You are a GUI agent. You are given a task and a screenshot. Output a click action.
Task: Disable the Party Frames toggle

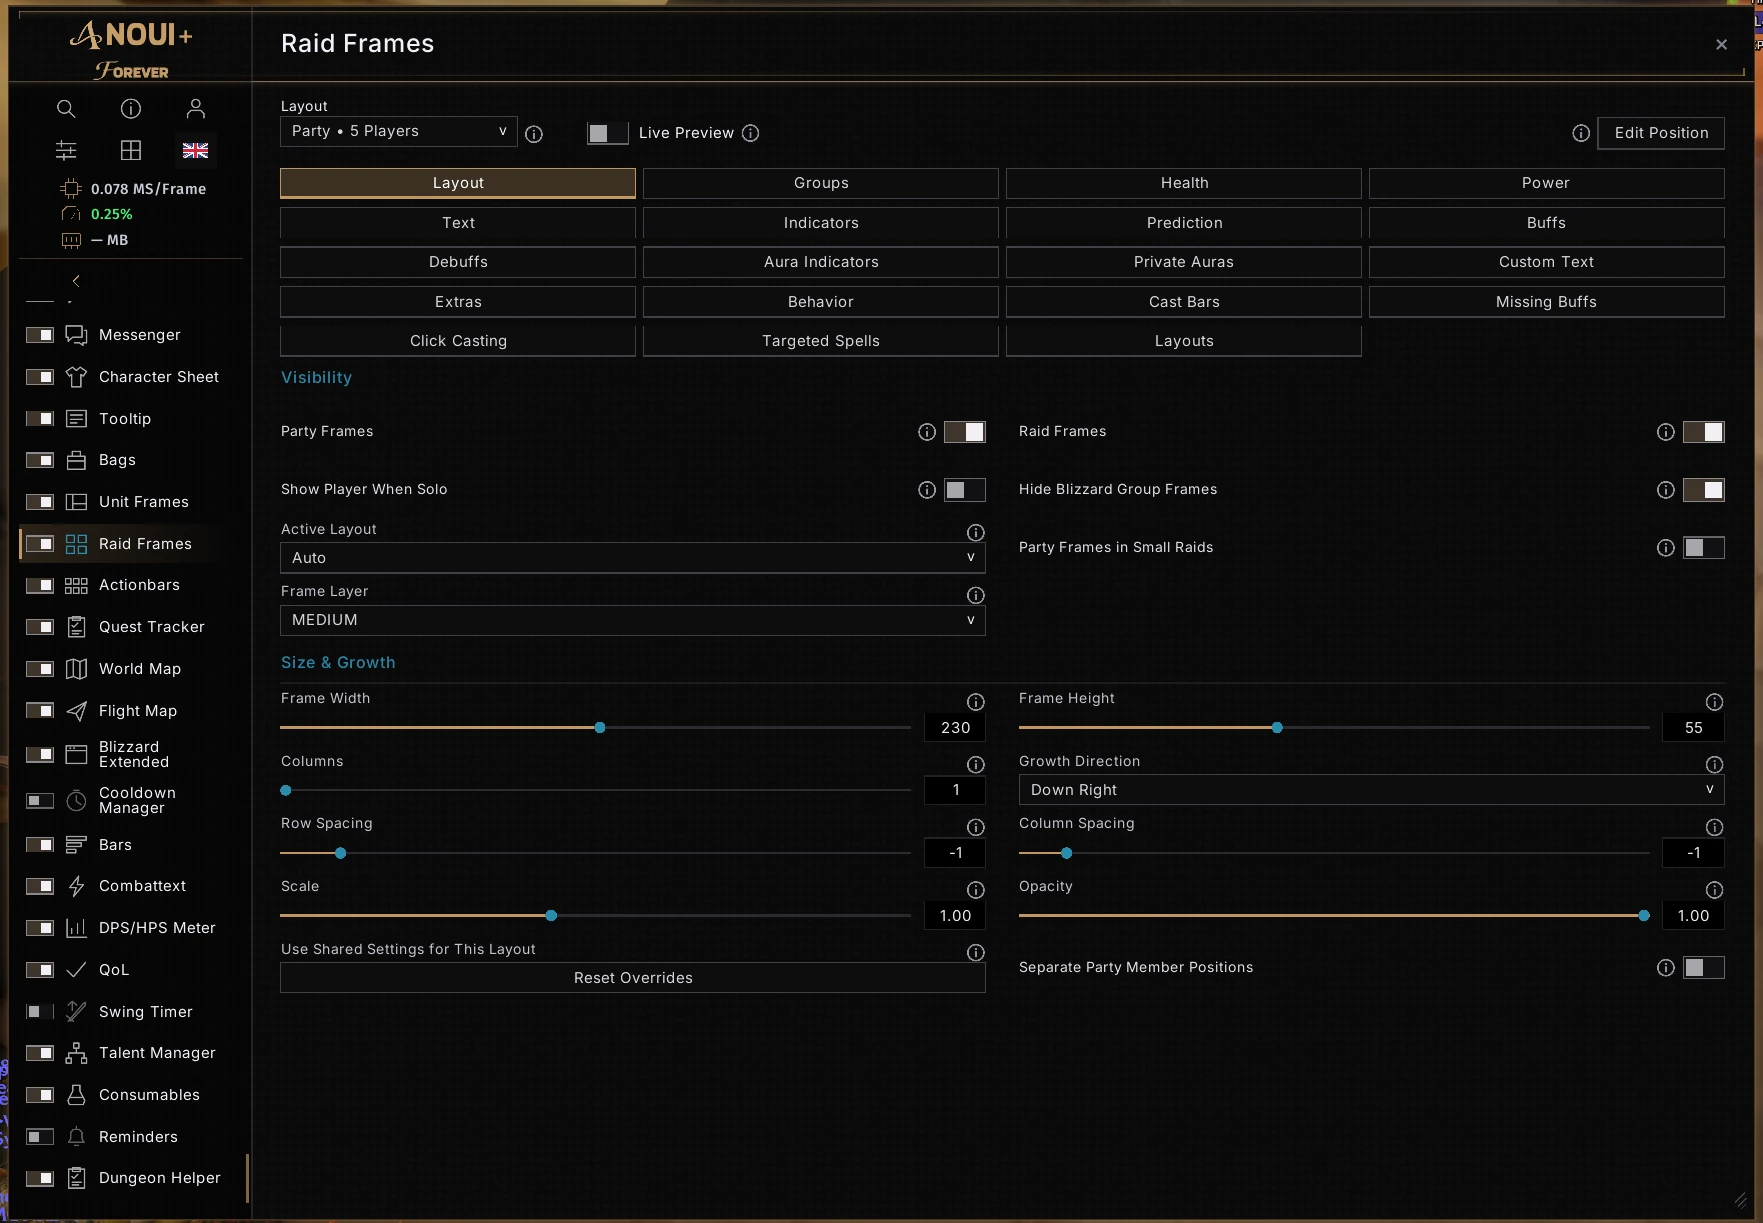(965, 432)
